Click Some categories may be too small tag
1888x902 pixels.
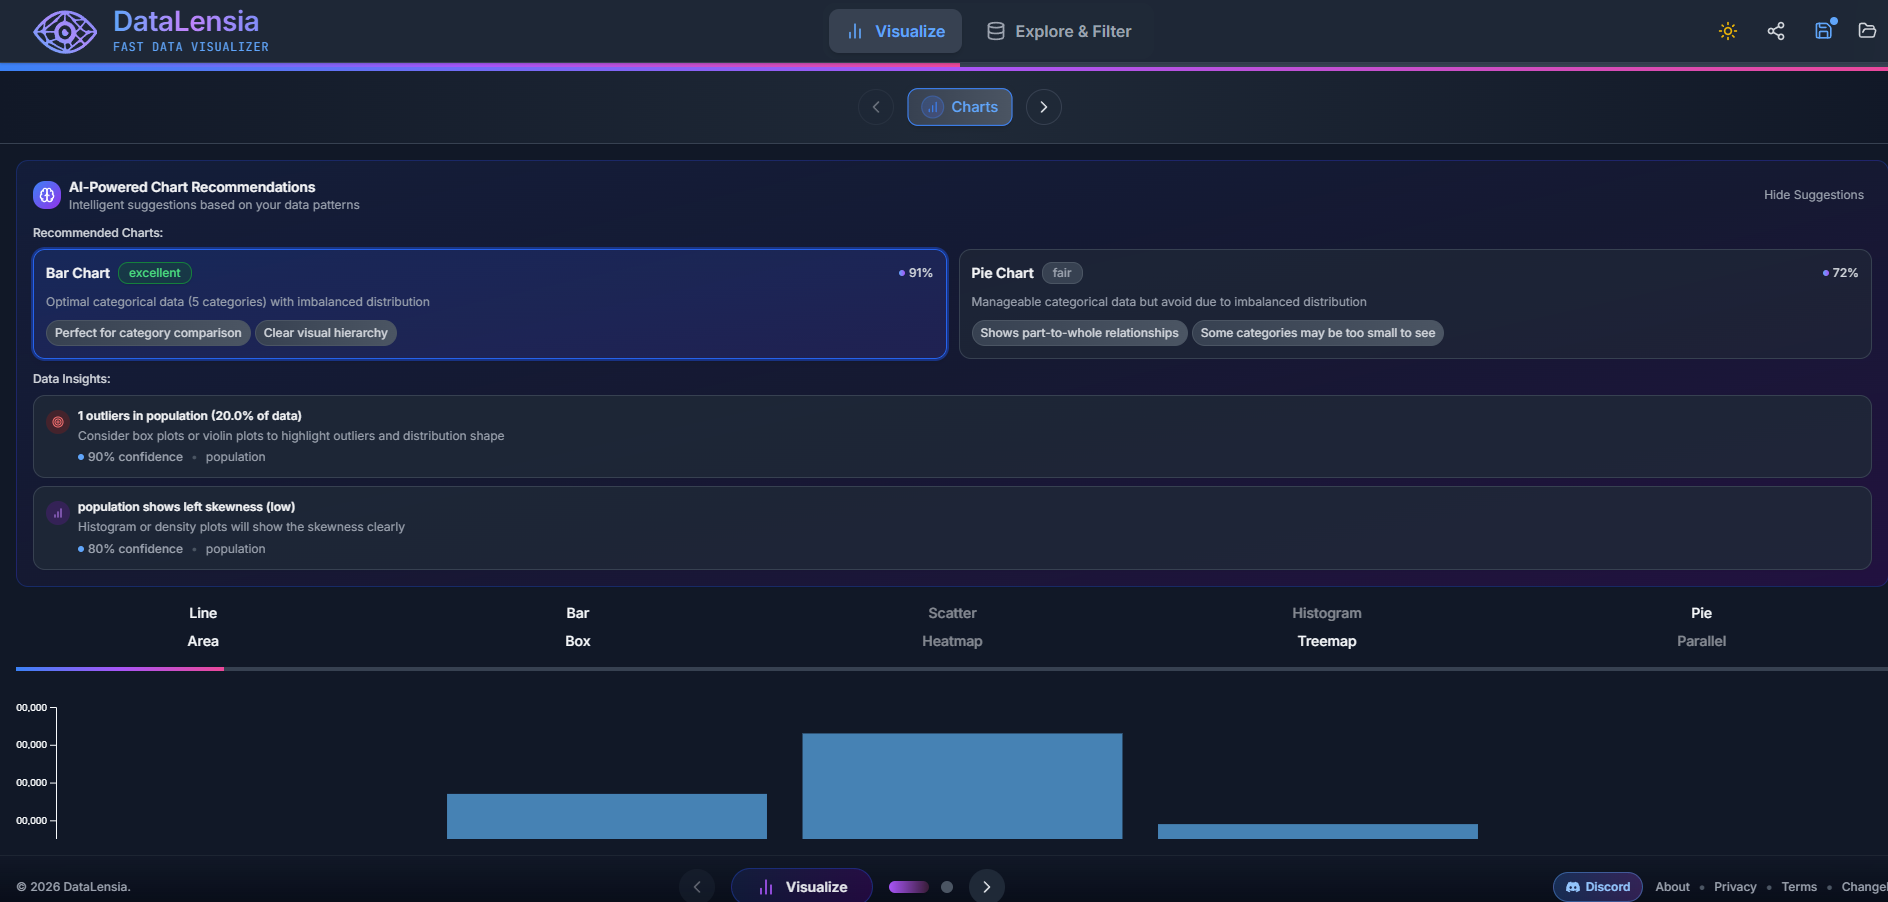tap(1318, 333)
